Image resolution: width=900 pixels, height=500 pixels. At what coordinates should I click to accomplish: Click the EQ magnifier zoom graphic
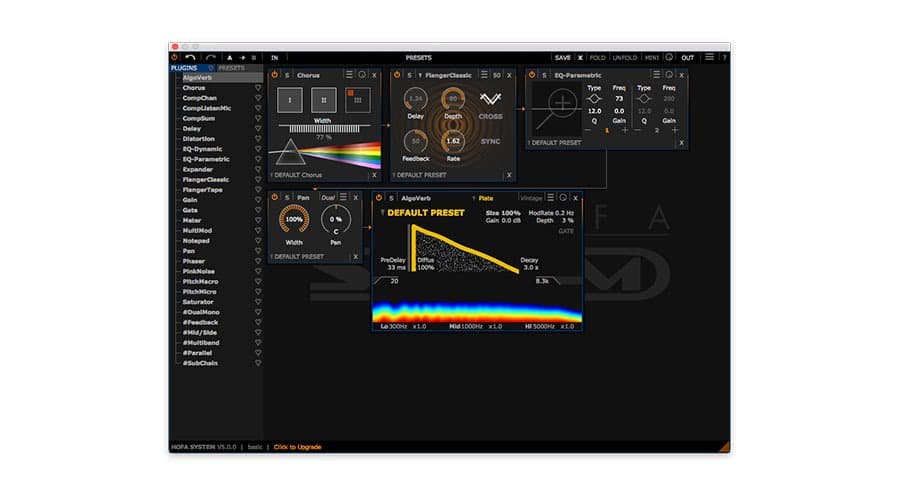(556, 110)
